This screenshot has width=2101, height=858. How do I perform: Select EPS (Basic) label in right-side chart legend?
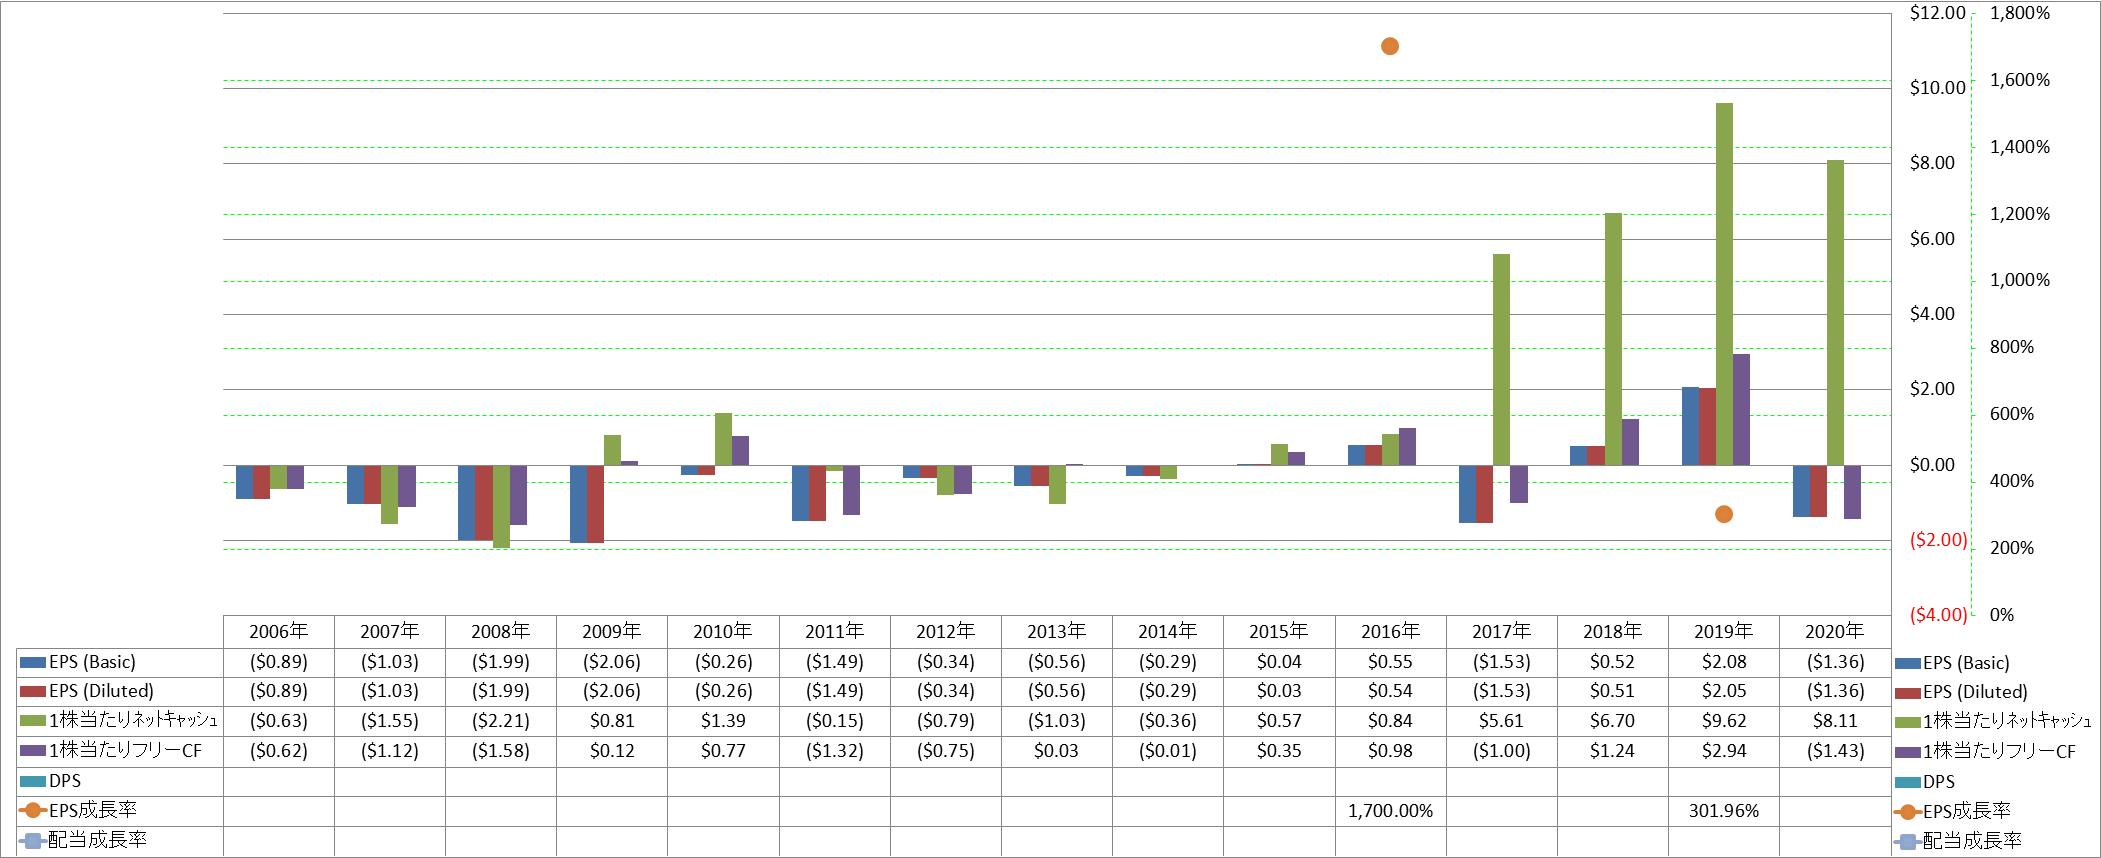coord(1966,663)
